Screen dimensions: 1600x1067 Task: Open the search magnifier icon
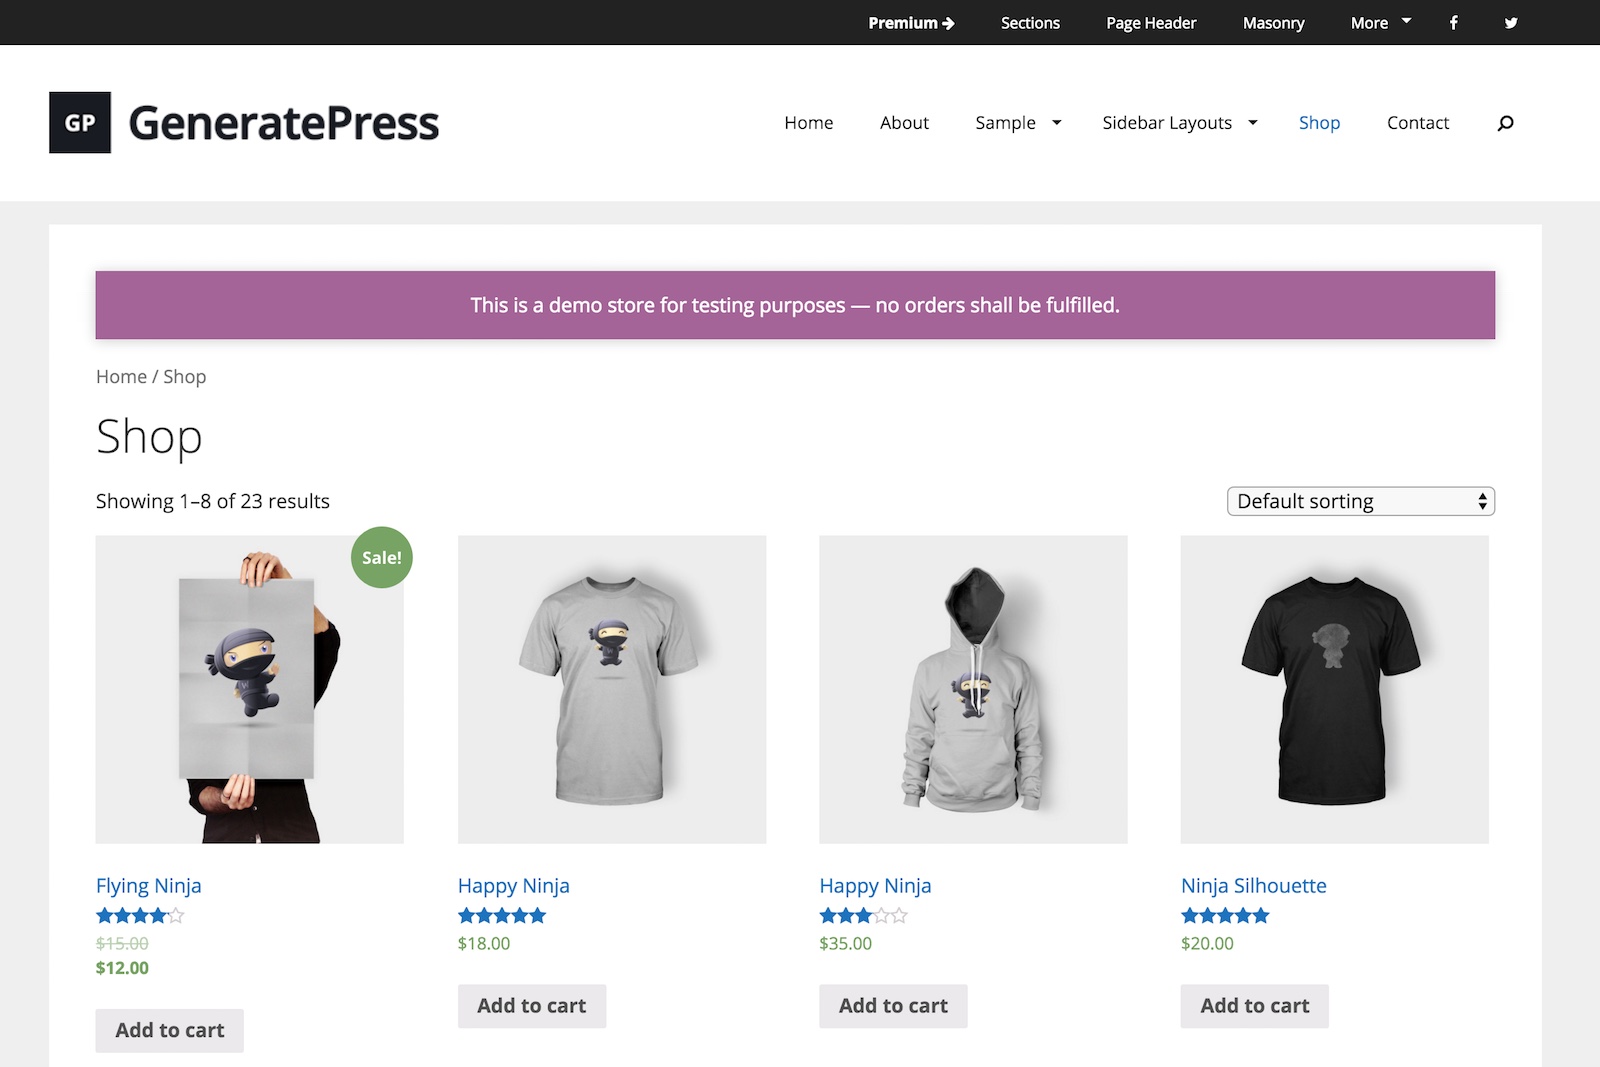(x=1505, y=123)
